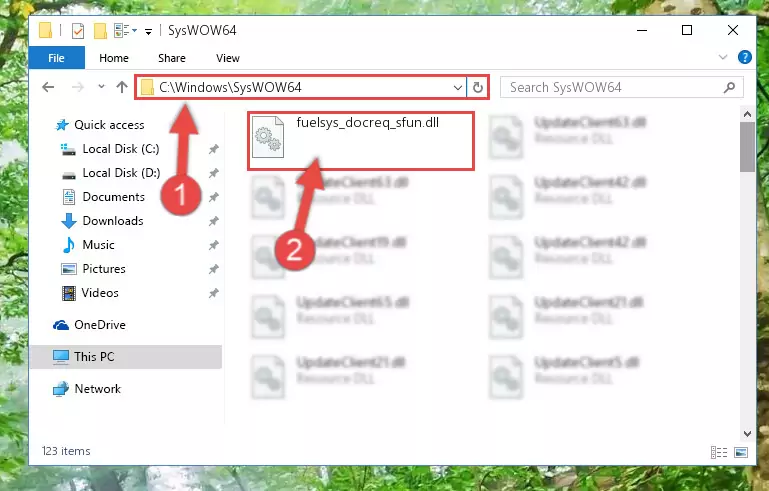Open Help with the question mark icon
The height and width of the screenshot is (491, 769).
744,57
